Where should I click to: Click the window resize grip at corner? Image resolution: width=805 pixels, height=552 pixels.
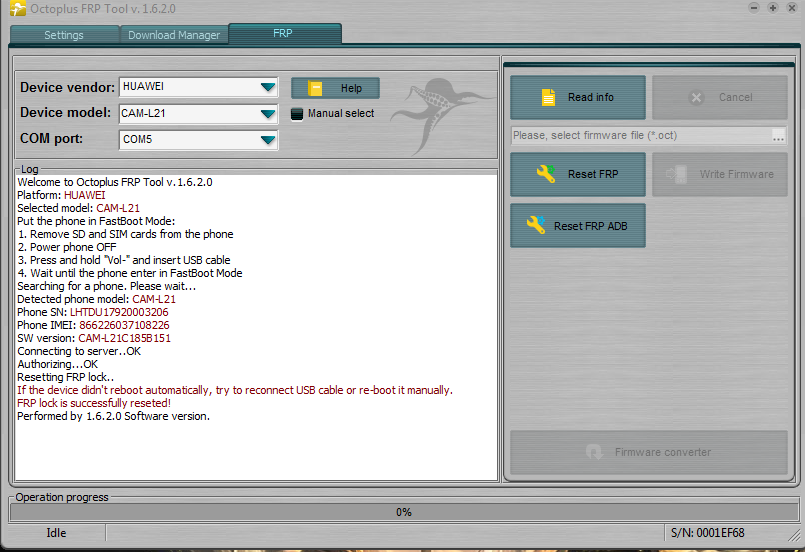795,535
